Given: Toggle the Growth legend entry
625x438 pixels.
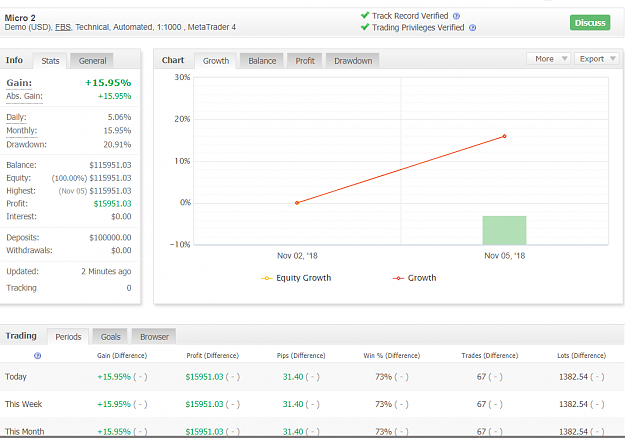Looking at the screenshot, I should 414,278.
